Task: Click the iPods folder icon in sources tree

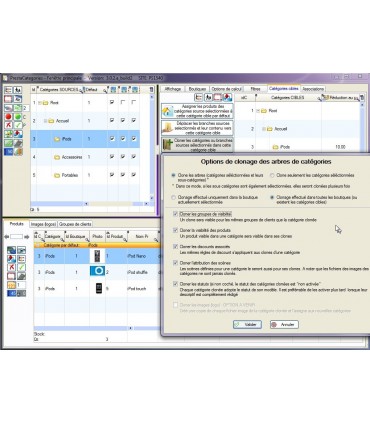Action: click(x=57, y=139)
